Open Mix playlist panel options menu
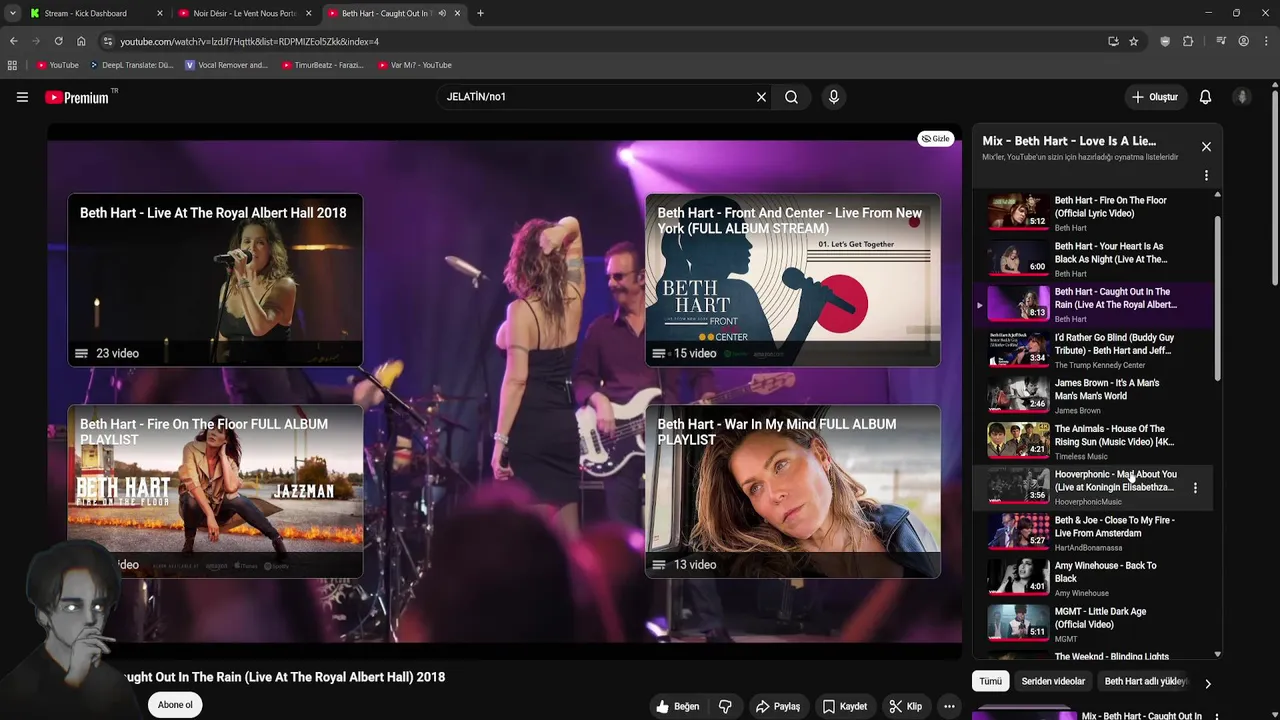The image size is (1280, 720). (x=1206, y=175)
